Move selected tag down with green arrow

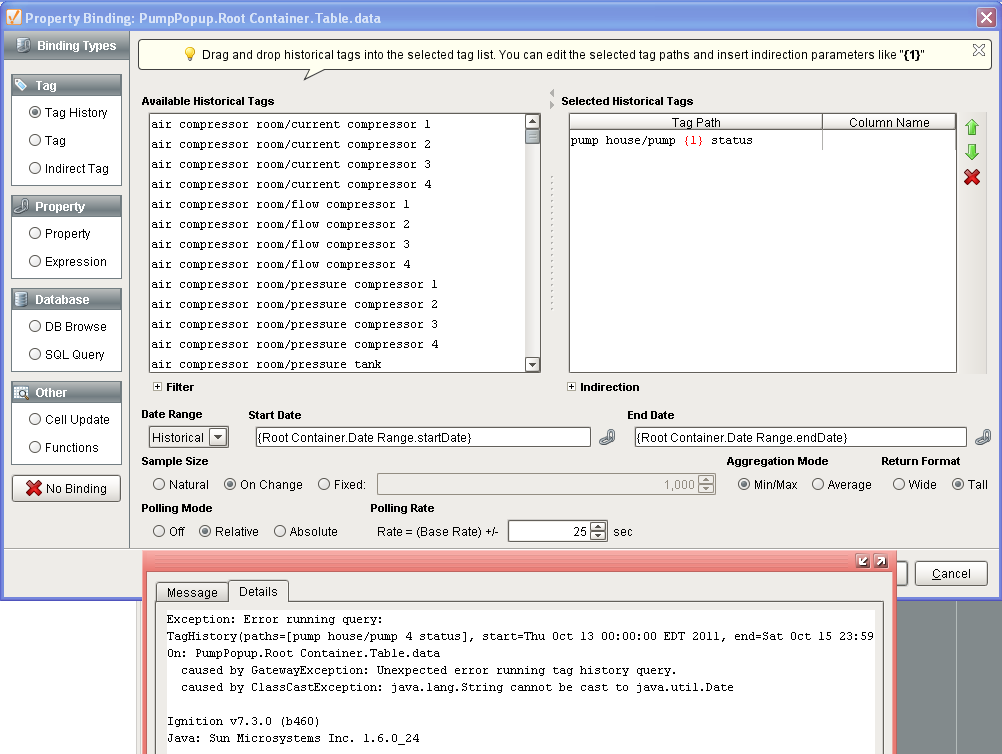(971, 152)
